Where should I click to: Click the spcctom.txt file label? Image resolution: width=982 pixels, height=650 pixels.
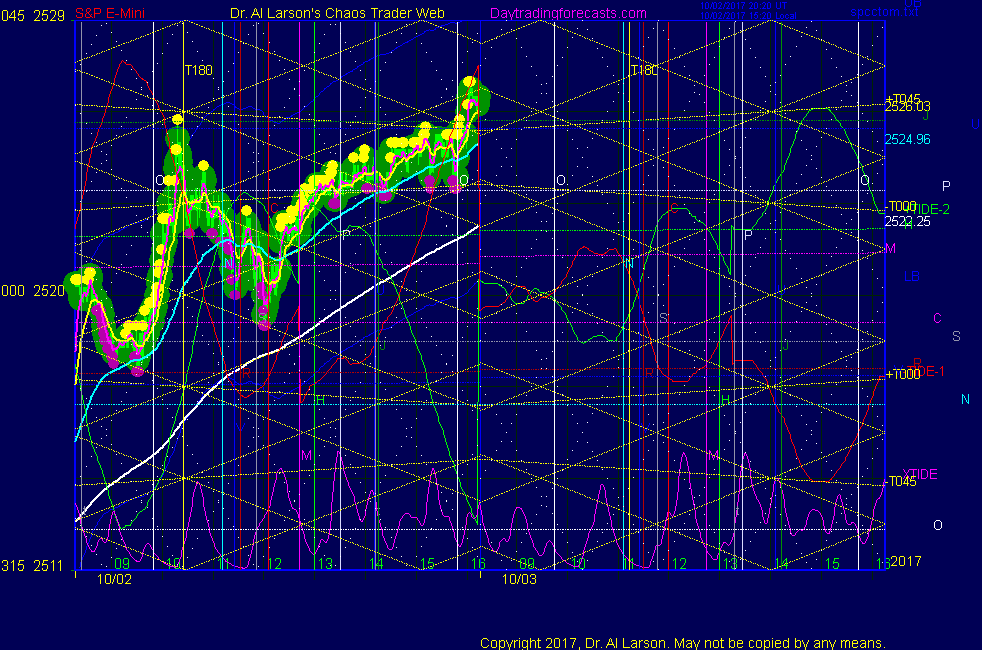point(884,11)
